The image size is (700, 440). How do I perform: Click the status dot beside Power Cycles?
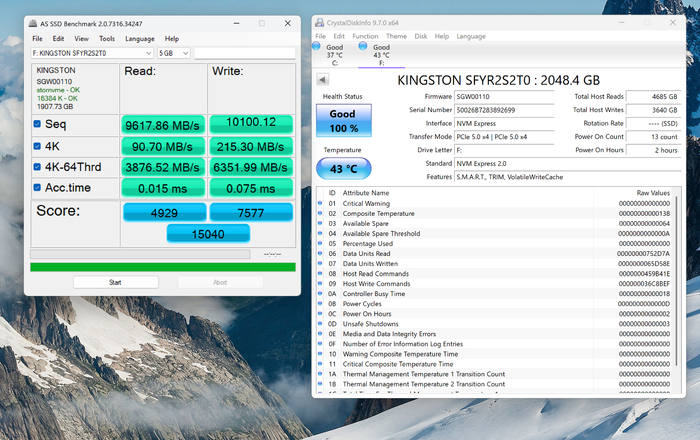point(320,303)
